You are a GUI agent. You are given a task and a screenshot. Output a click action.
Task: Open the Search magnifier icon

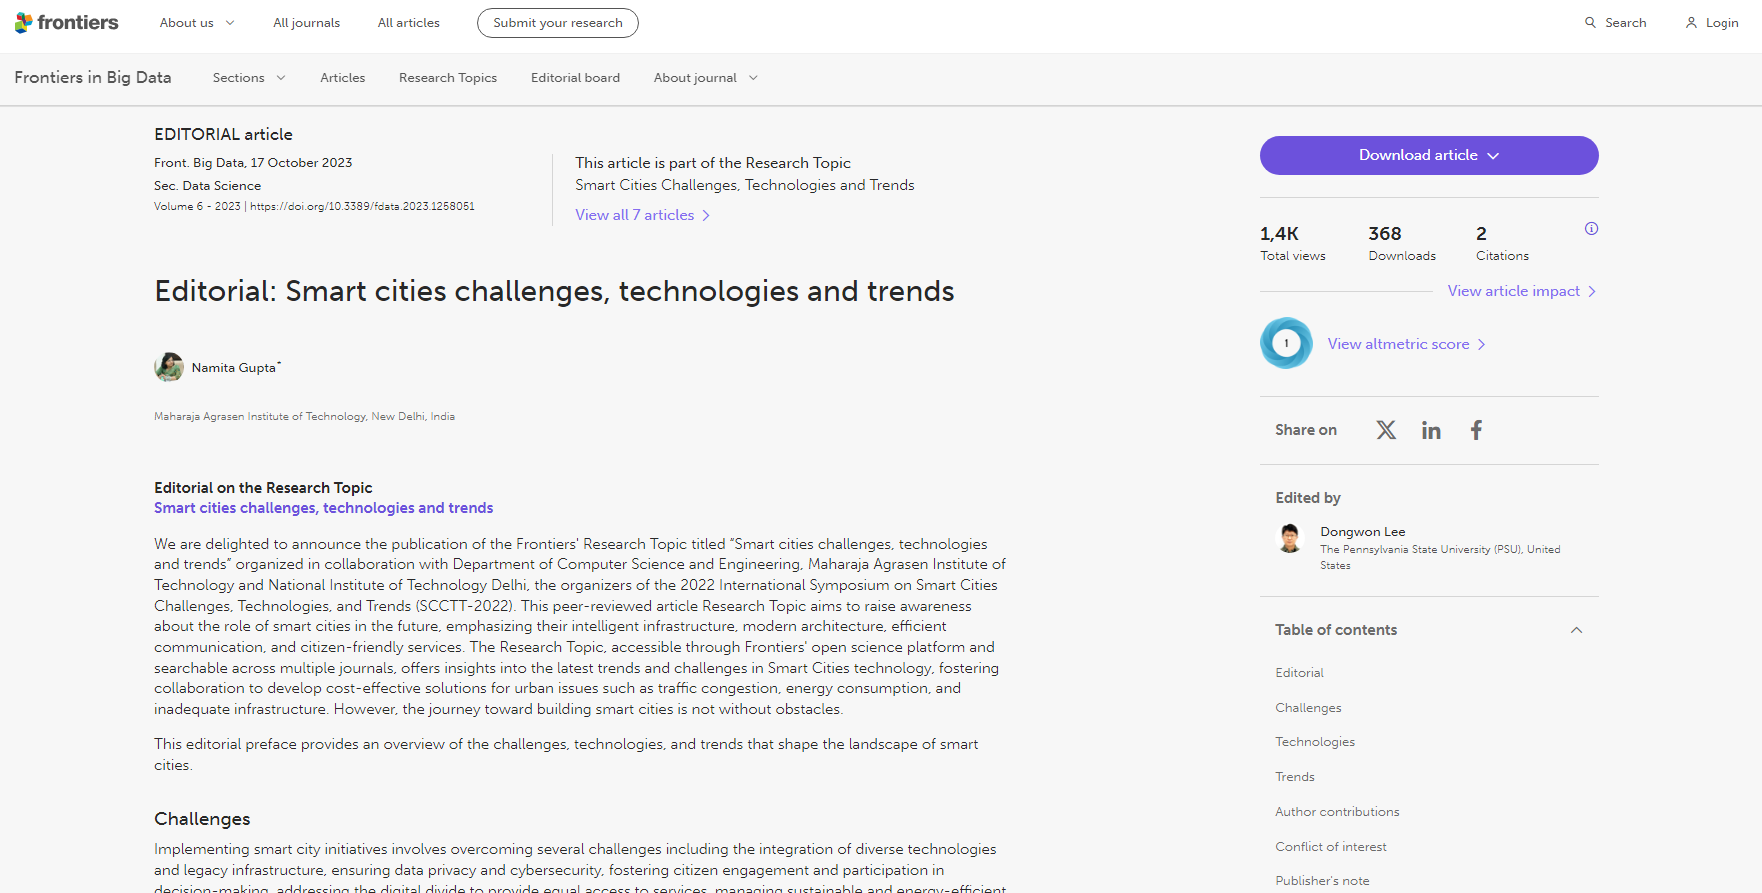tap(1590, 22)
